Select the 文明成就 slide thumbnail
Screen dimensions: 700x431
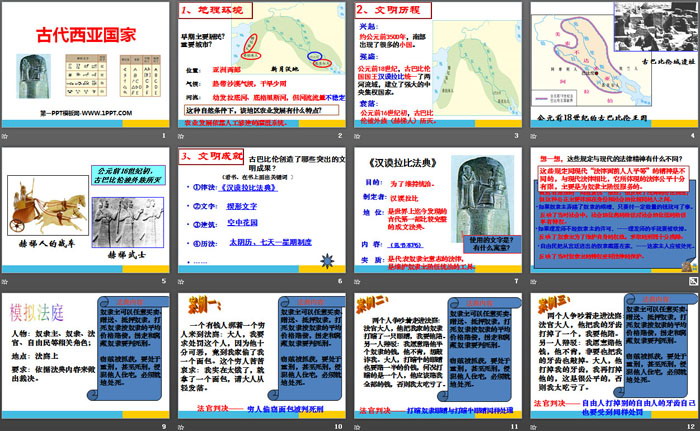(x=262, y=210)
